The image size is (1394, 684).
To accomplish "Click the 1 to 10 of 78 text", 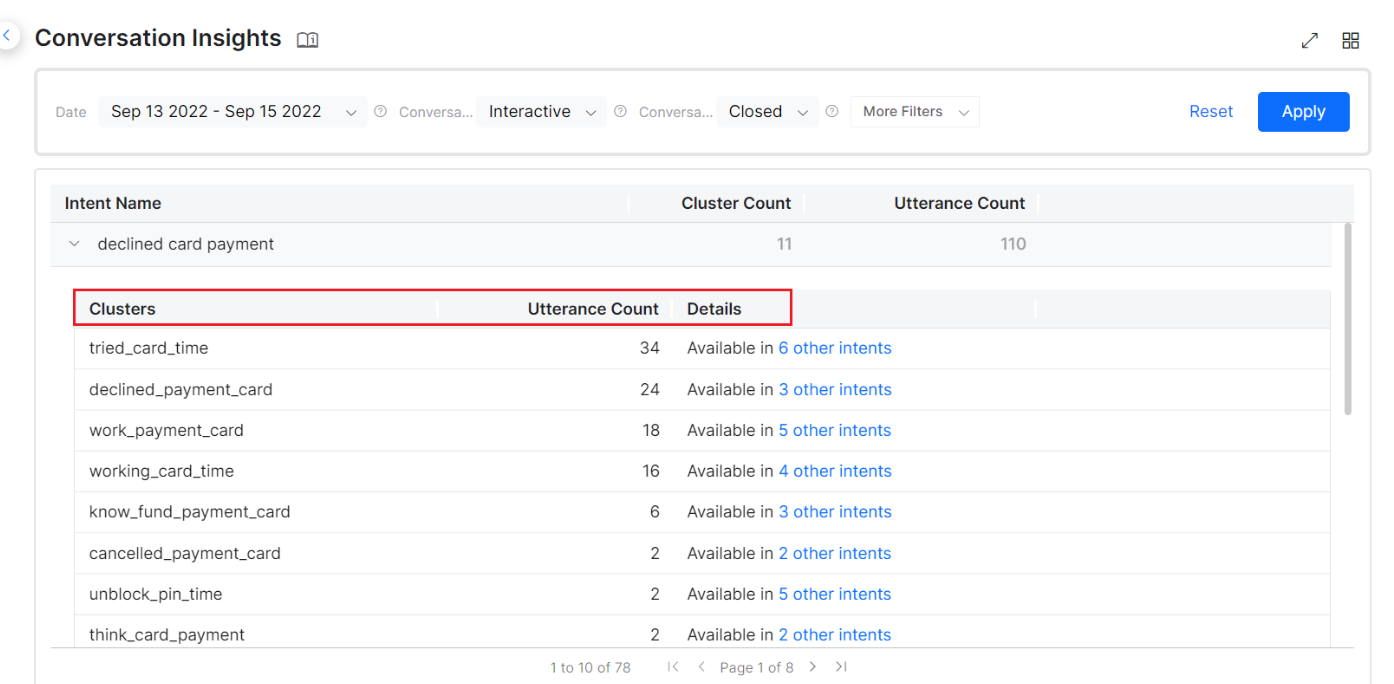I will (x=590, y=667).
